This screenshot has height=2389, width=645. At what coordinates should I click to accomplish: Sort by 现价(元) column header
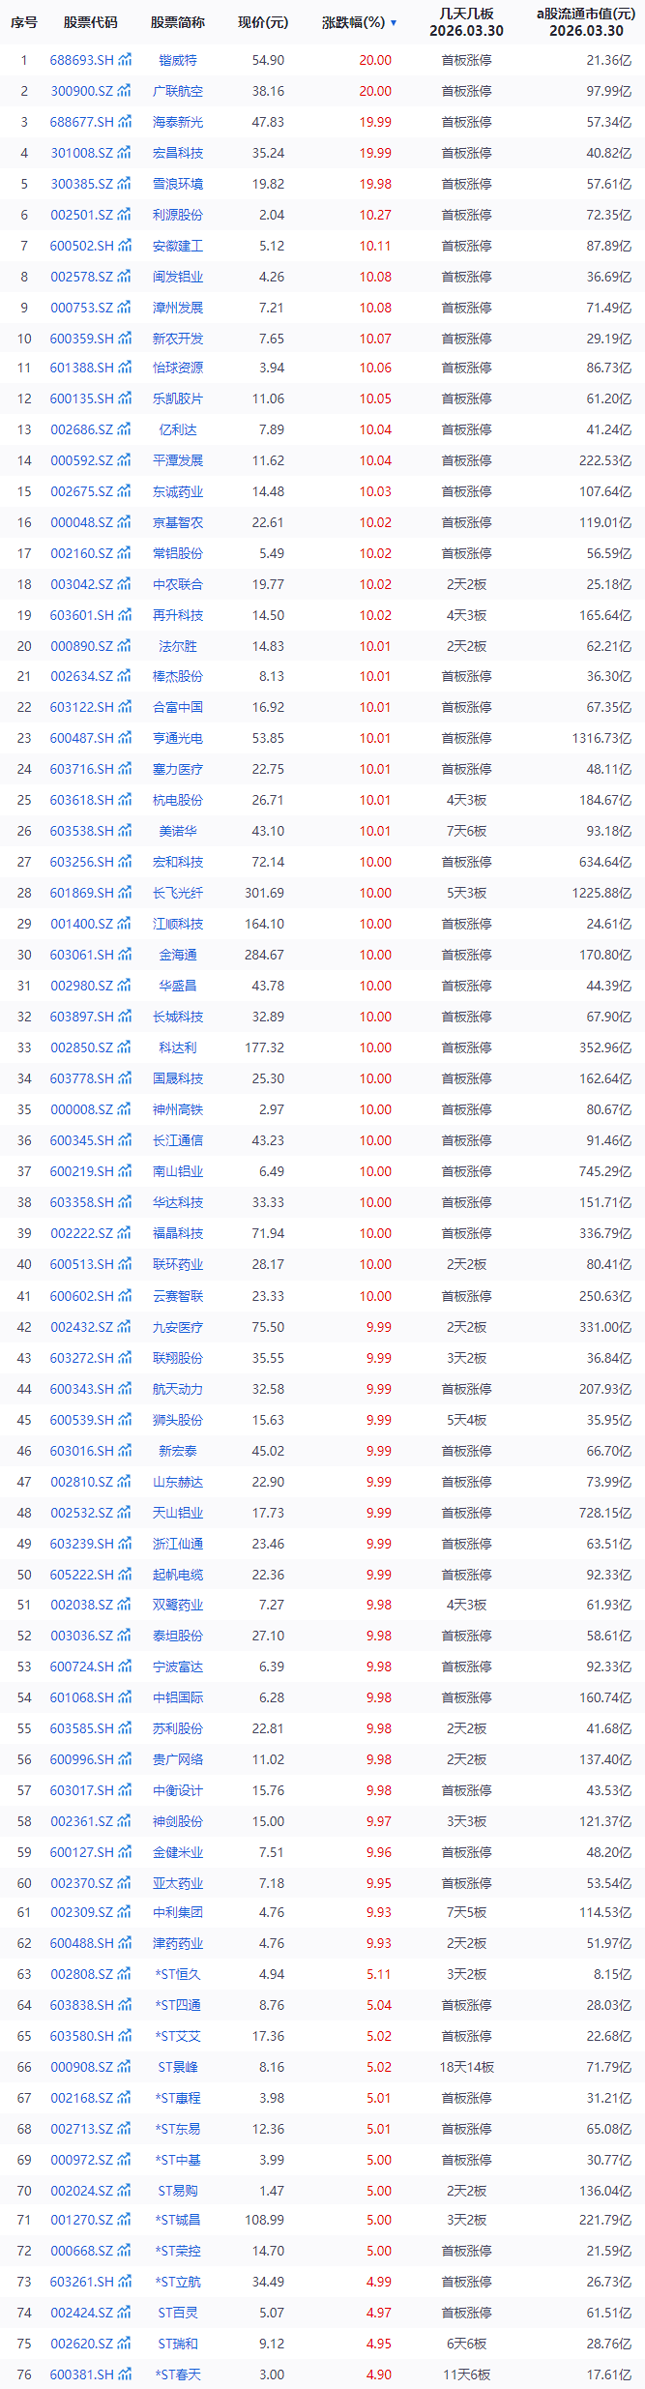(262, 23)
